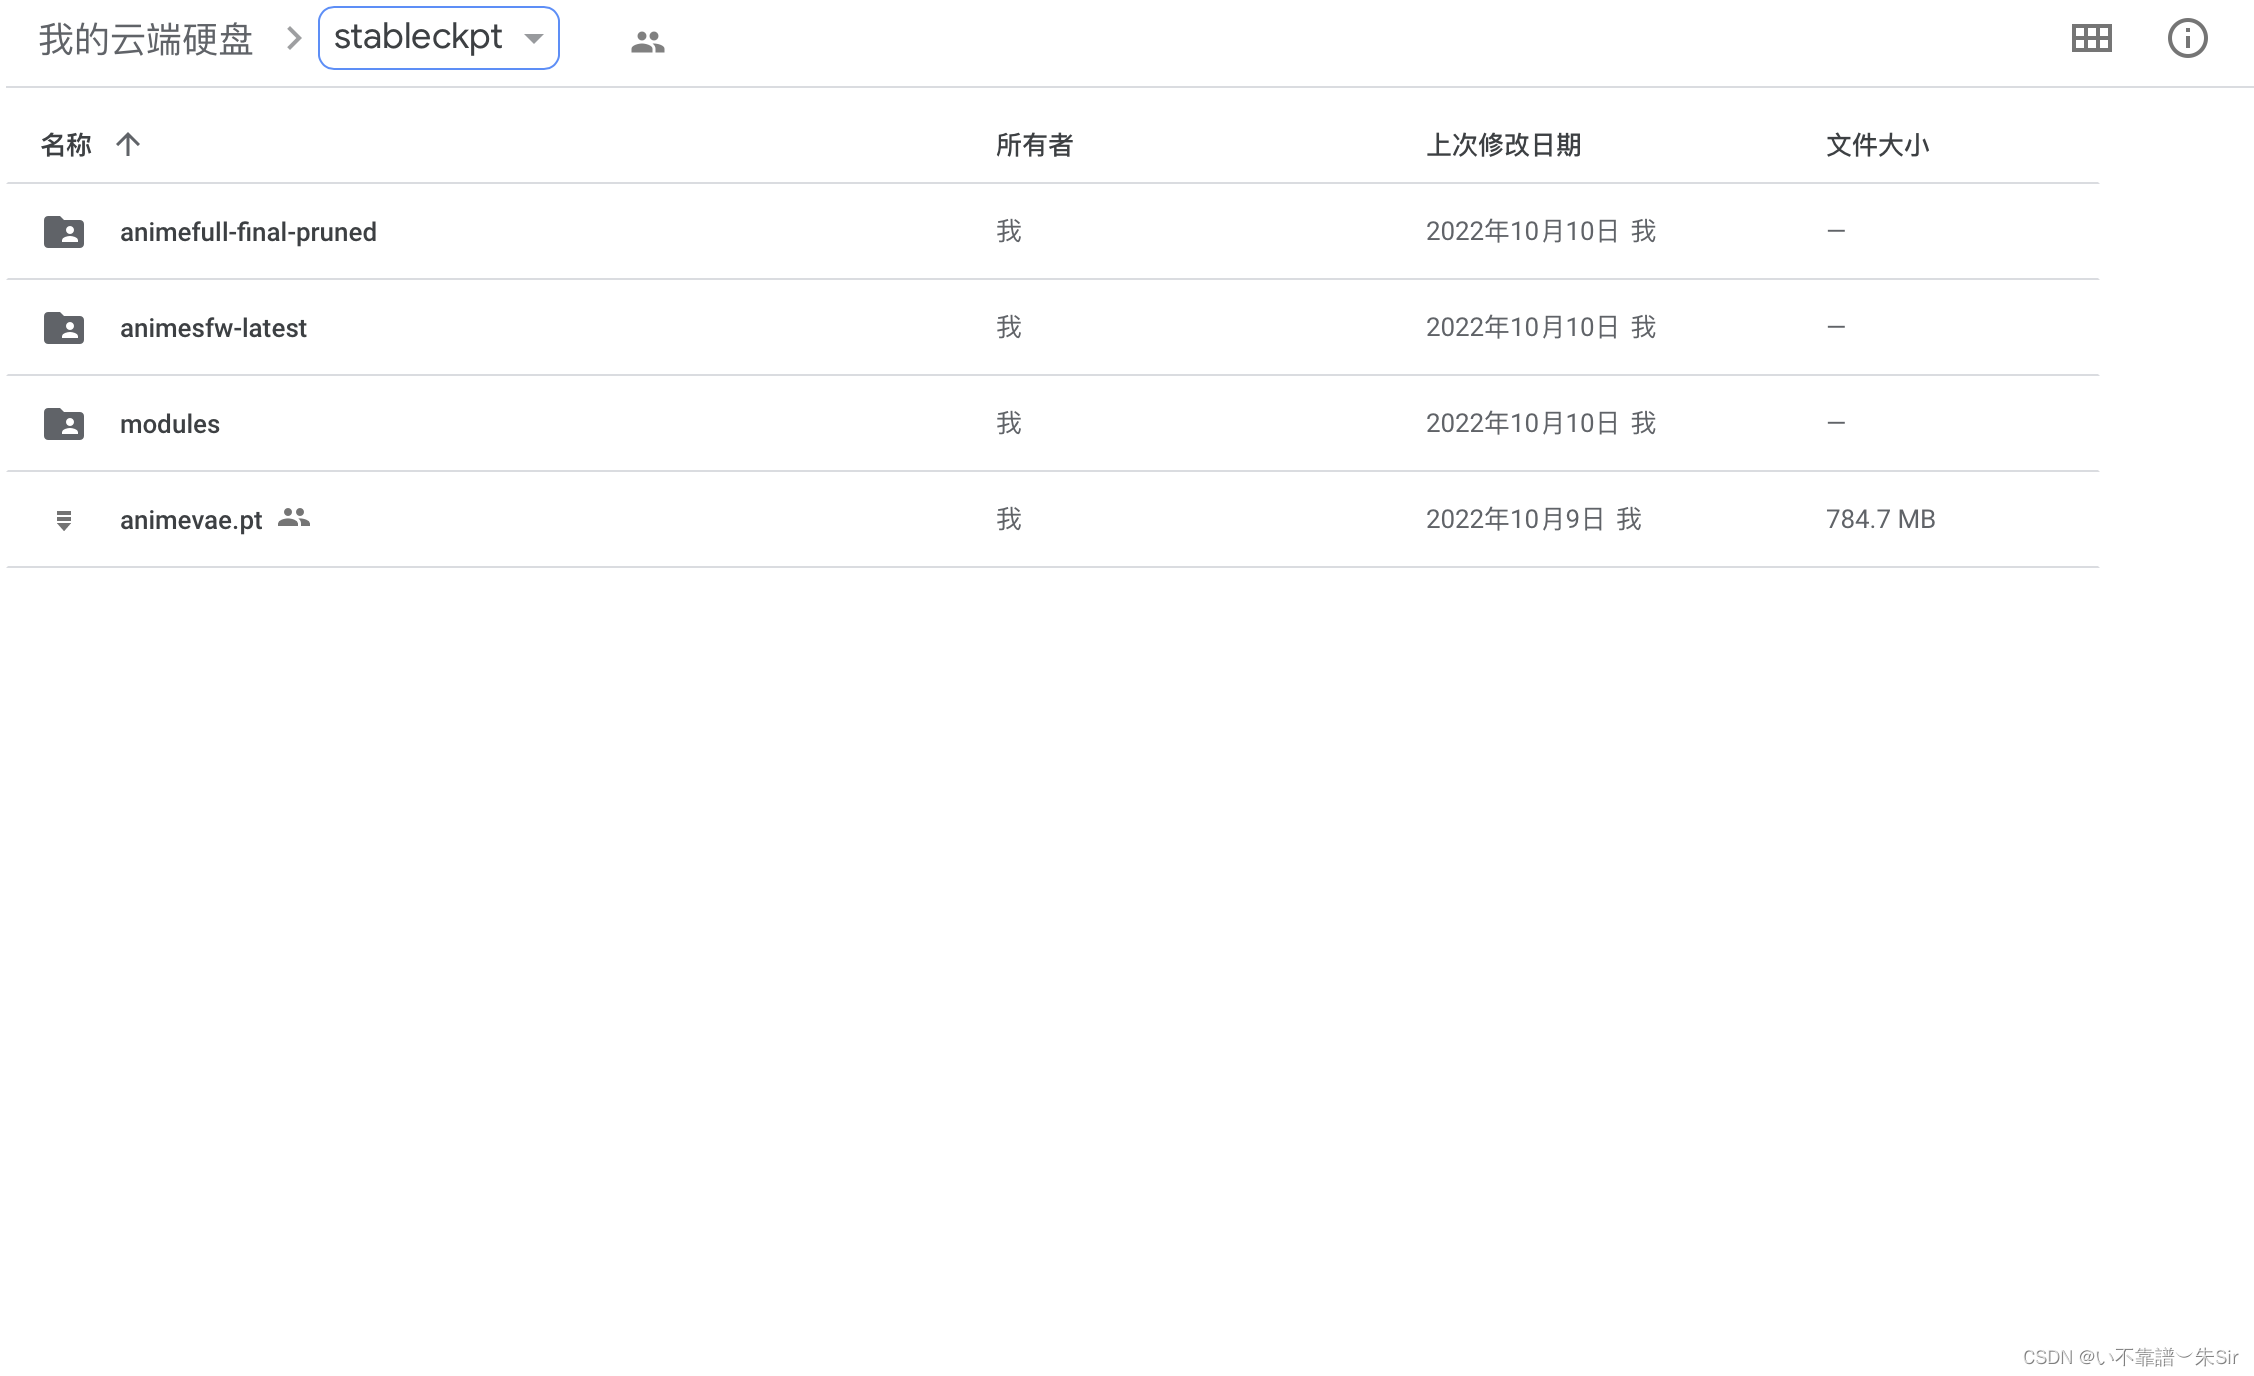Image resolution: width=2254 pixels, height=1376 pixels.
Task: Sort by 名称 column header
Action: tap(66, 144)
